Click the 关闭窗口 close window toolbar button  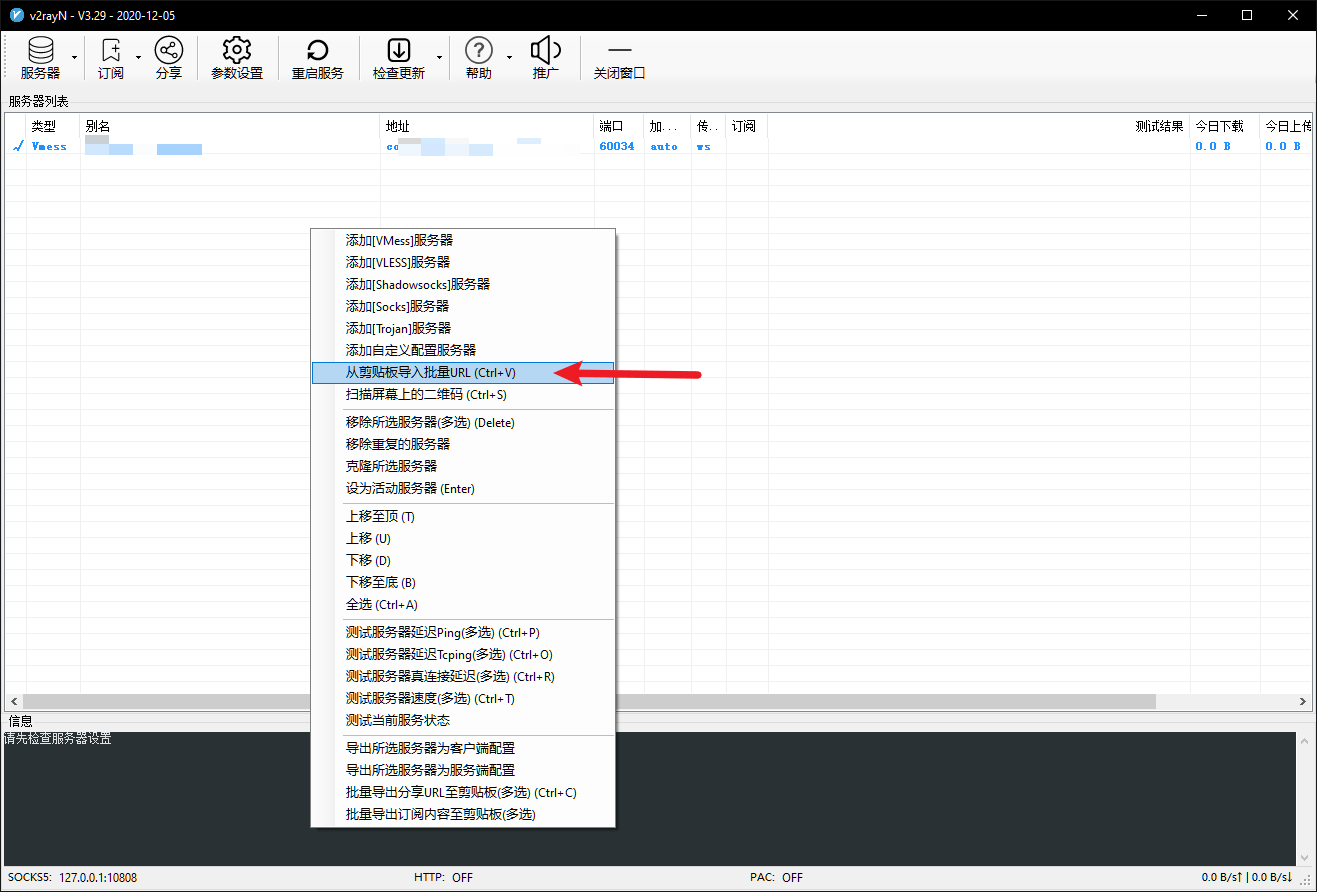coord(620,58)
